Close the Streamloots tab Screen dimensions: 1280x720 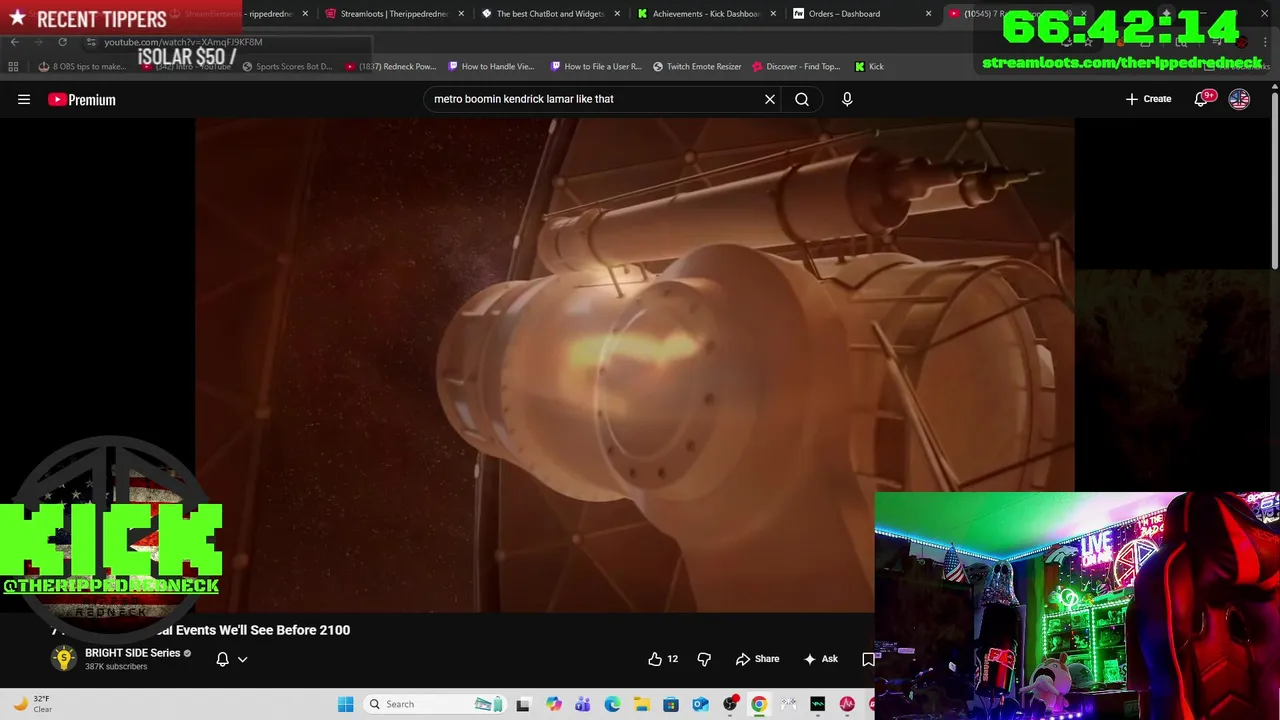click(x=461, y=14)
